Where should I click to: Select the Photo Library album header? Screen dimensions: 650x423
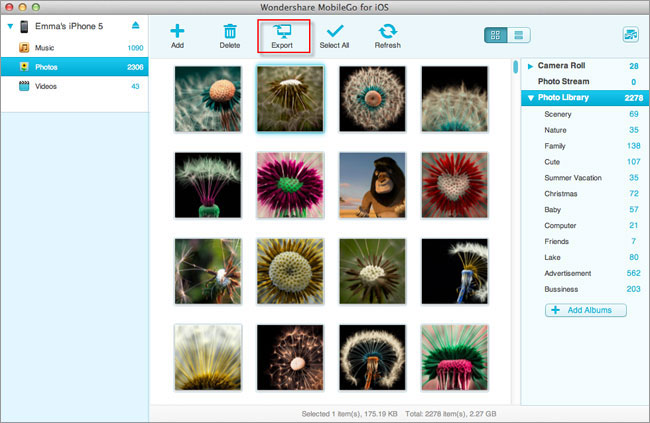click(x=585, y=98)
